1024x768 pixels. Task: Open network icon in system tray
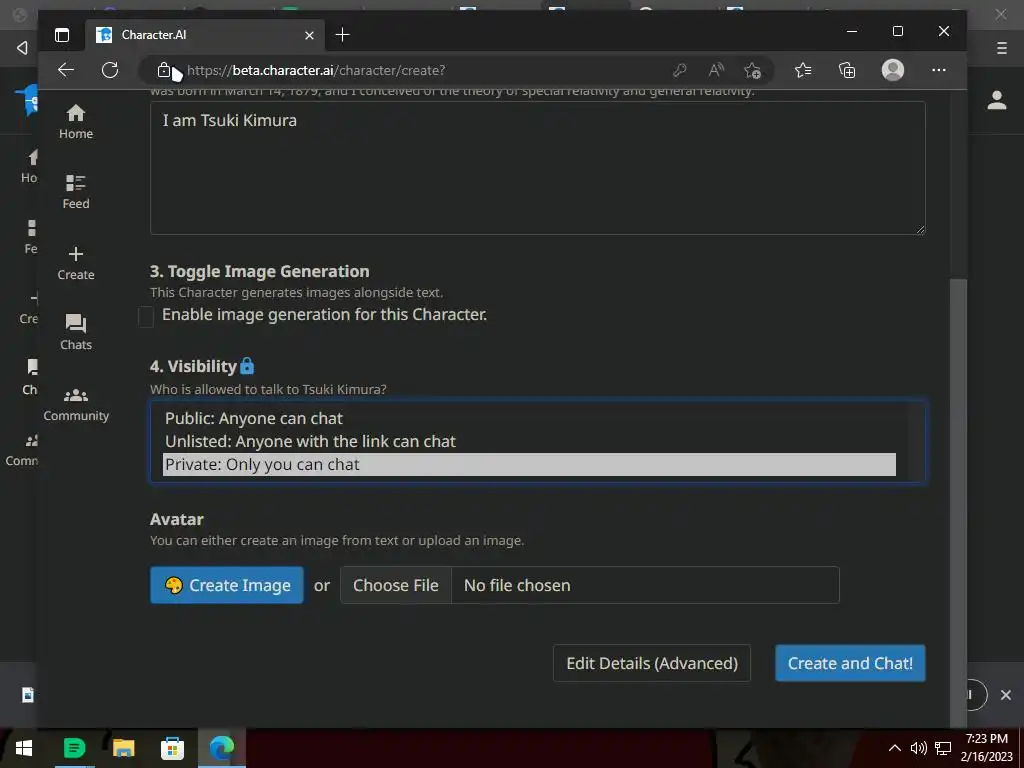[942, 748]
